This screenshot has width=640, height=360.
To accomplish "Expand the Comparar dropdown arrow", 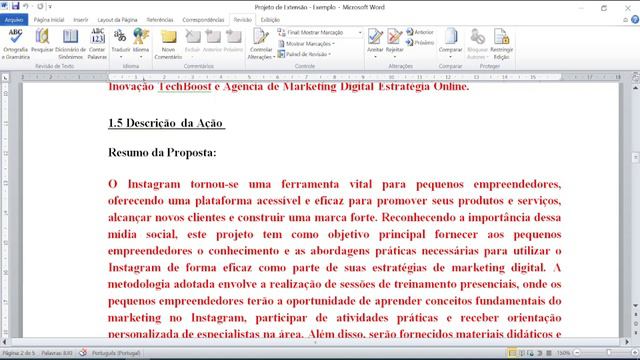I will point(451,57).
